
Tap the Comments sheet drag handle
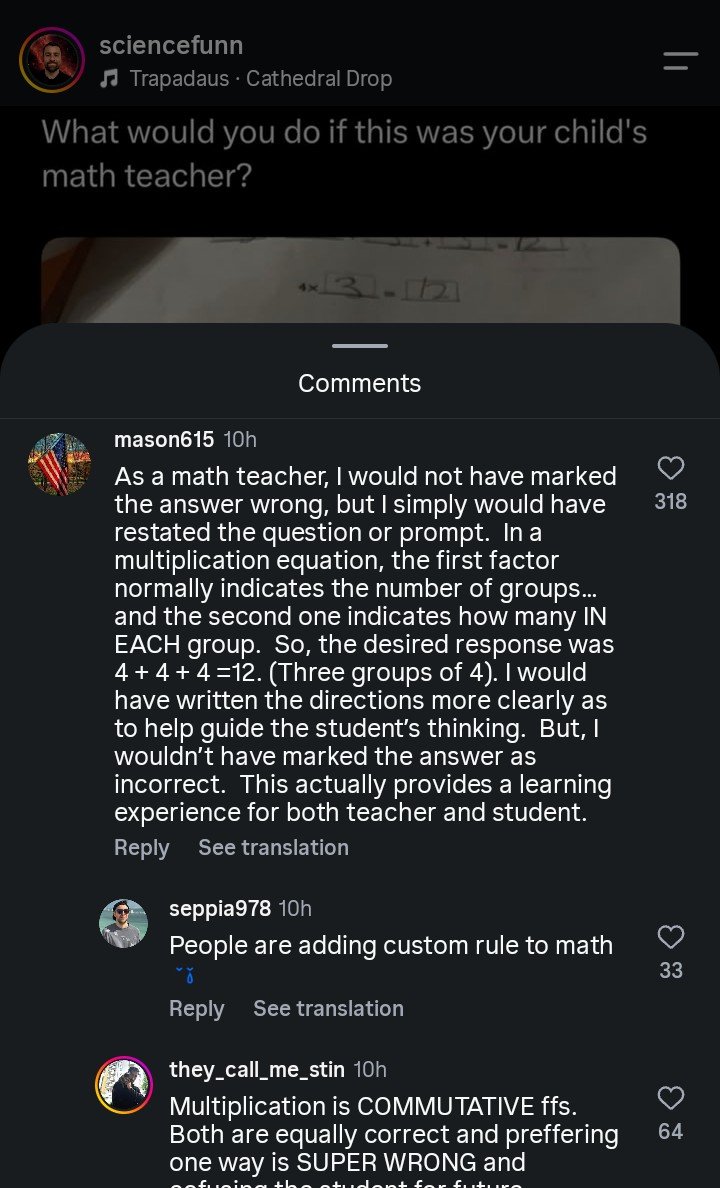(360, 346)
